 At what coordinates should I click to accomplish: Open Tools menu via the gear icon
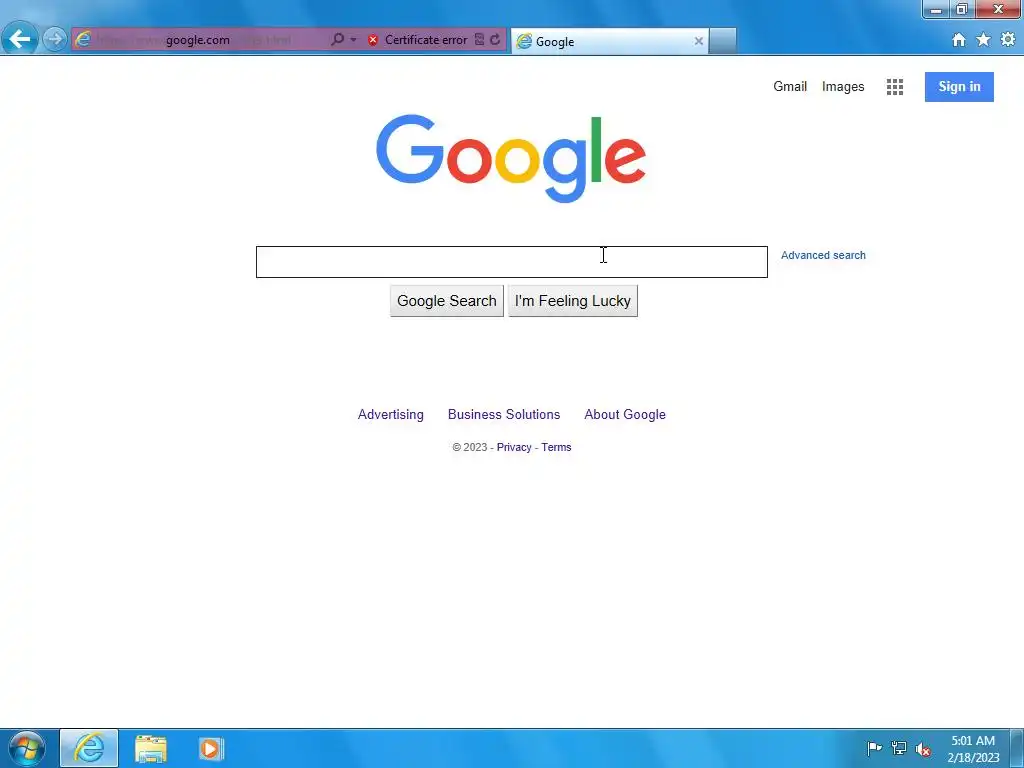pyautogui.click(x=1008, y=40)
